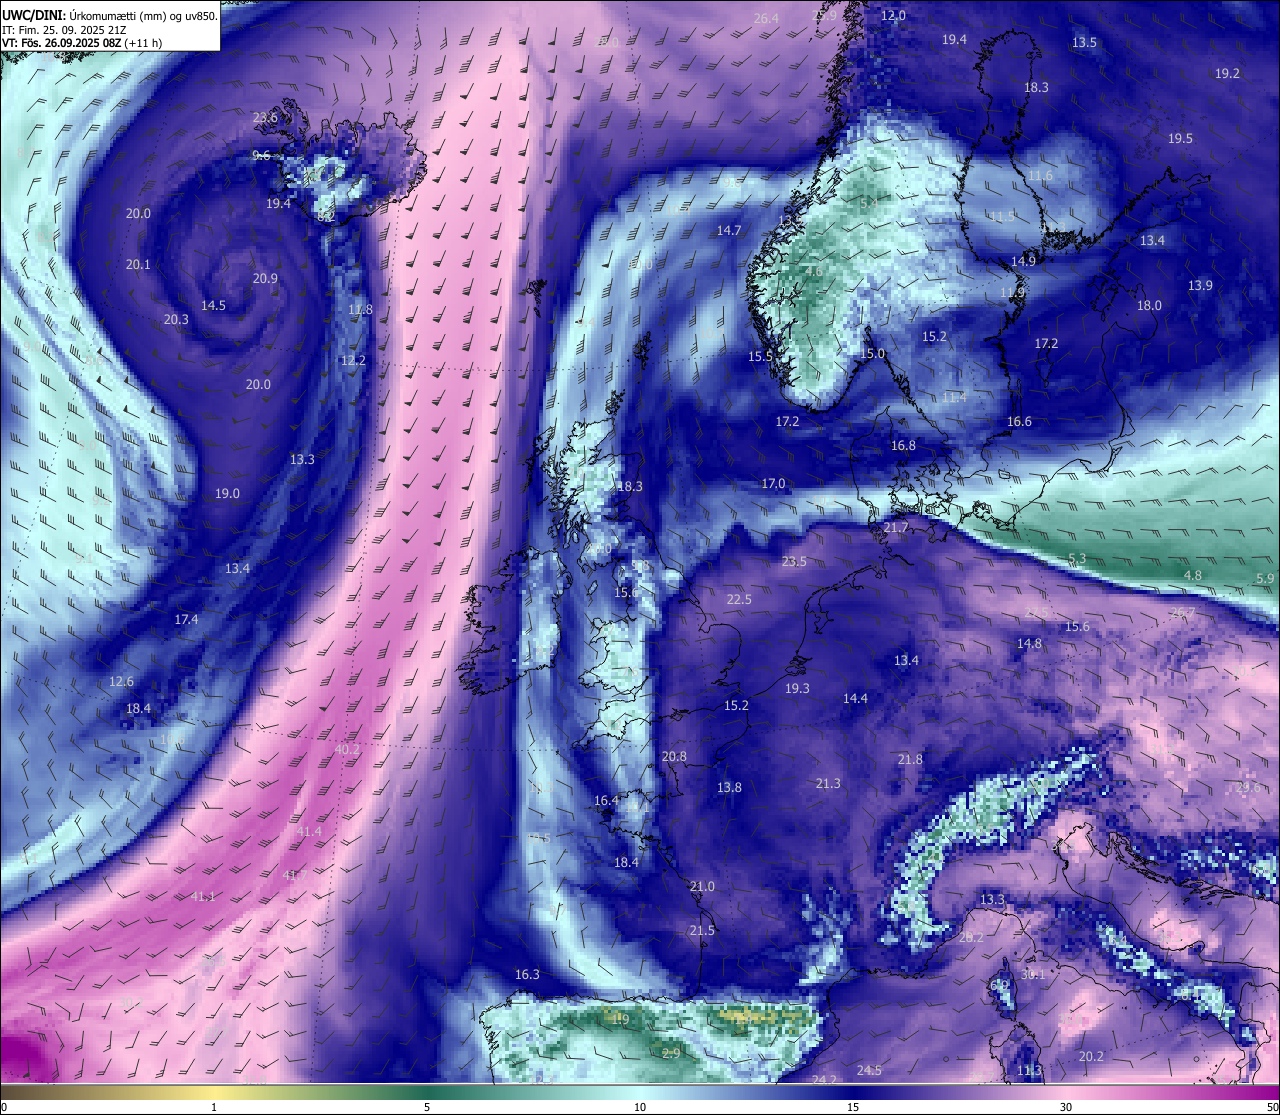Screen dimensions: 1280x1115
Task: Click the 2.9 value over Spain
Action: tap(671, 1052)
